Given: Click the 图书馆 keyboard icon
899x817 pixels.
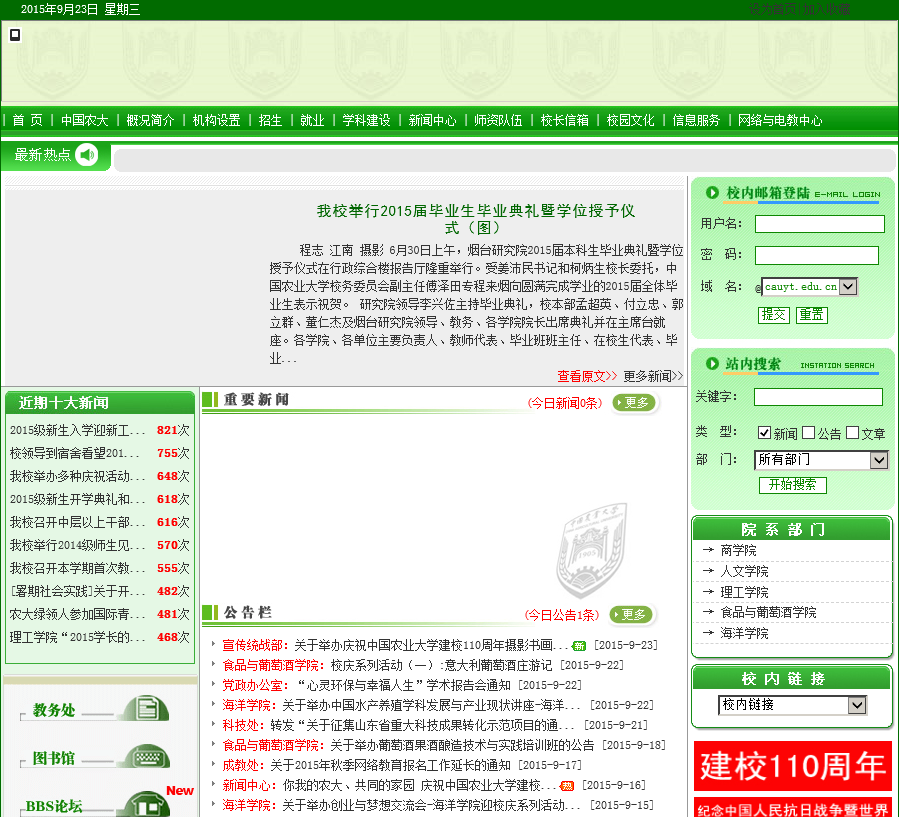Looking at the screenshot, I should click(147, 757).
